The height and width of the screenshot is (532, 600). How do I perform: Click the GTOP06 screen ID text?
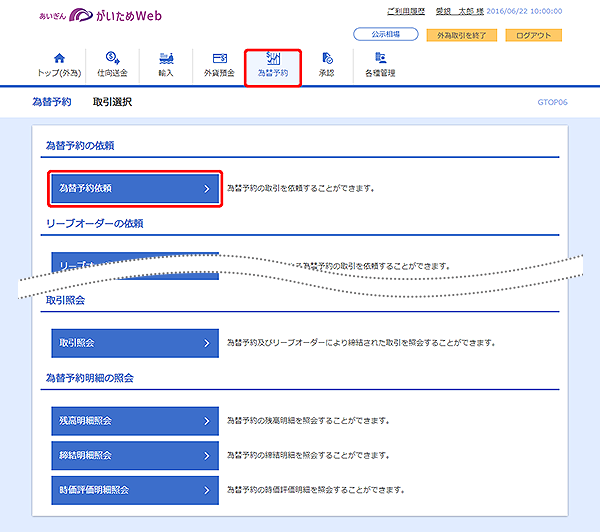pos(553,102)
